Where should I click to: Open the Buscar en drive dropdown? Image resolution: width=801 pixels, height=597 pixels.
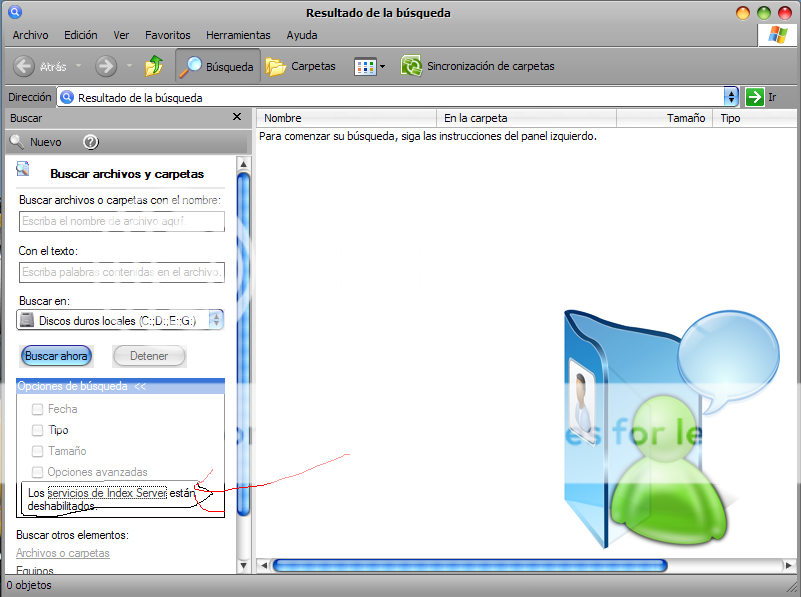point(217,320)
